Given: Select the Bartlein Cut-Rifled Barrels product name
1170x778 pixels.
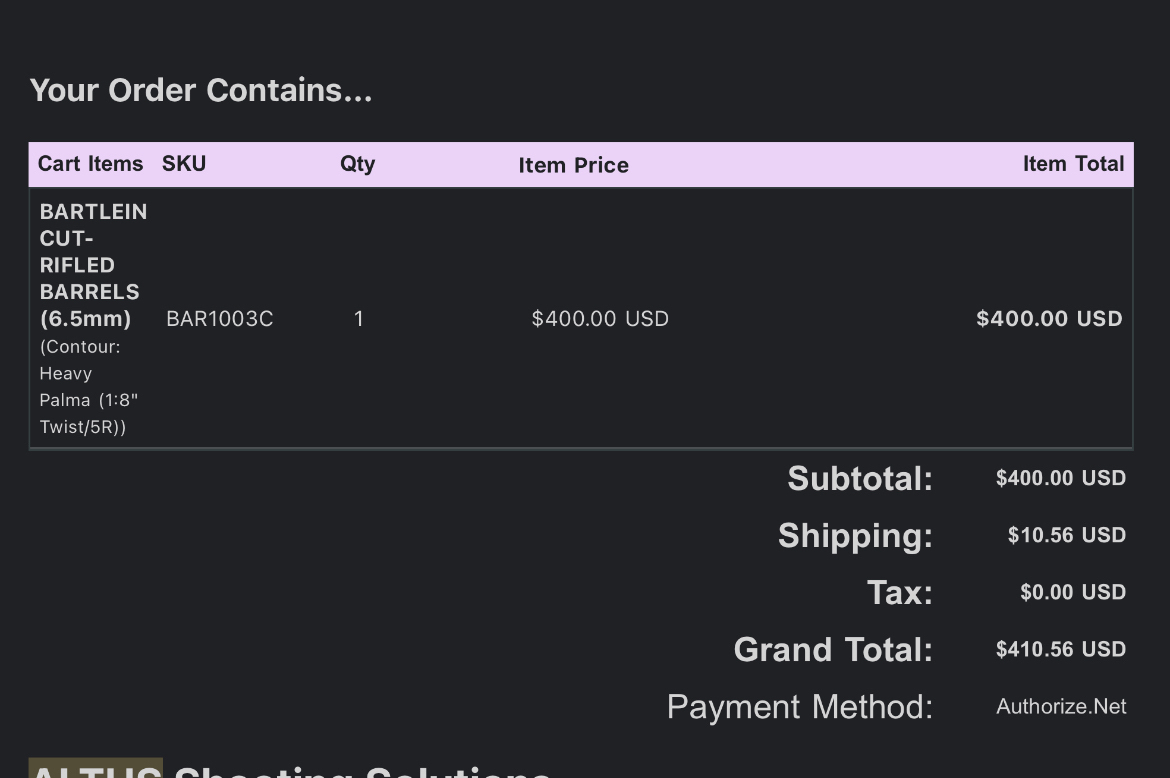Looking at the screenshot, I should 93,265.
